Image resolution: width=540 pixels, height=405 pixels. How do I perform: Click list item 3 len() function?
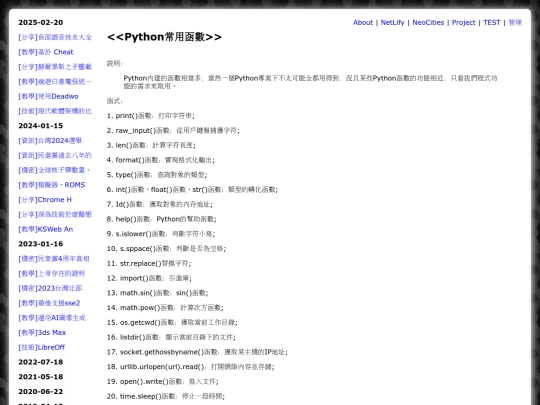151,145
